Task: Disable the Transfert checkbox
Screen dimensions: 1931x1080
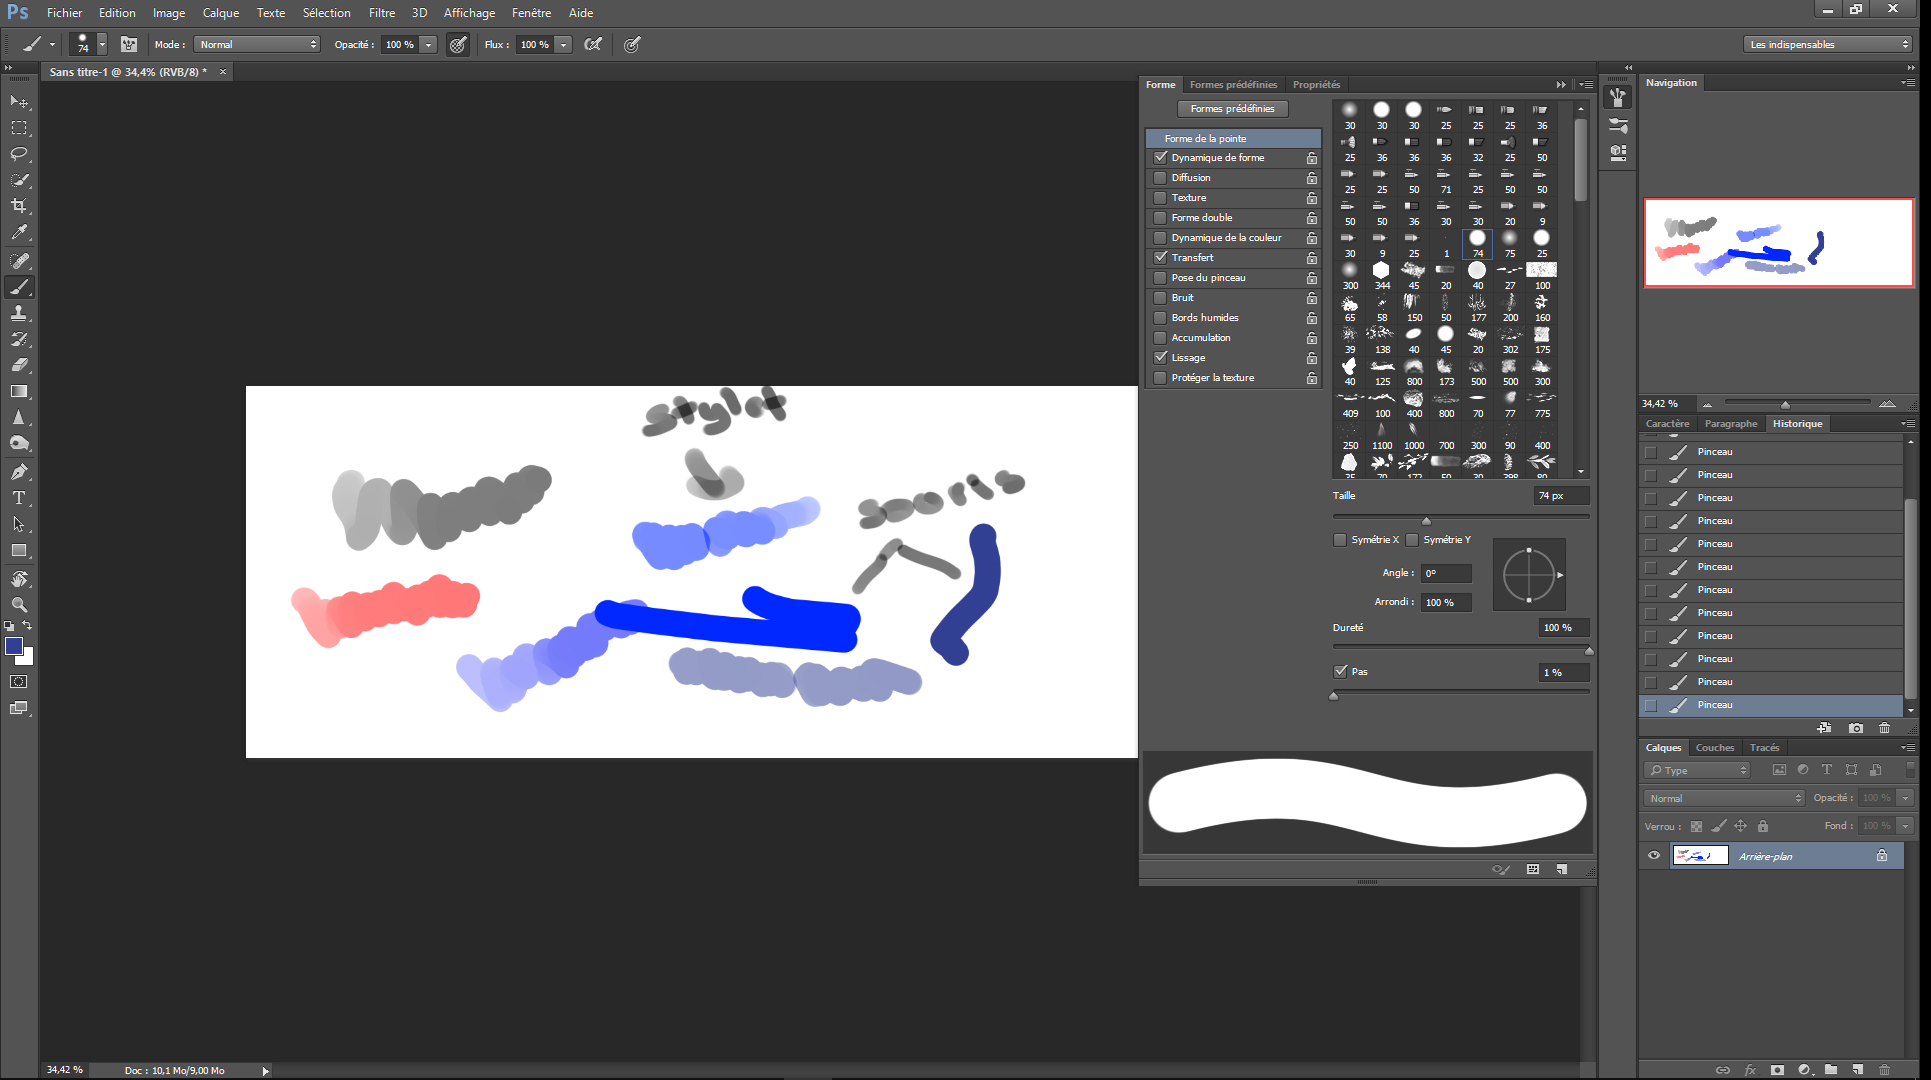Action: pos(1160,258)
